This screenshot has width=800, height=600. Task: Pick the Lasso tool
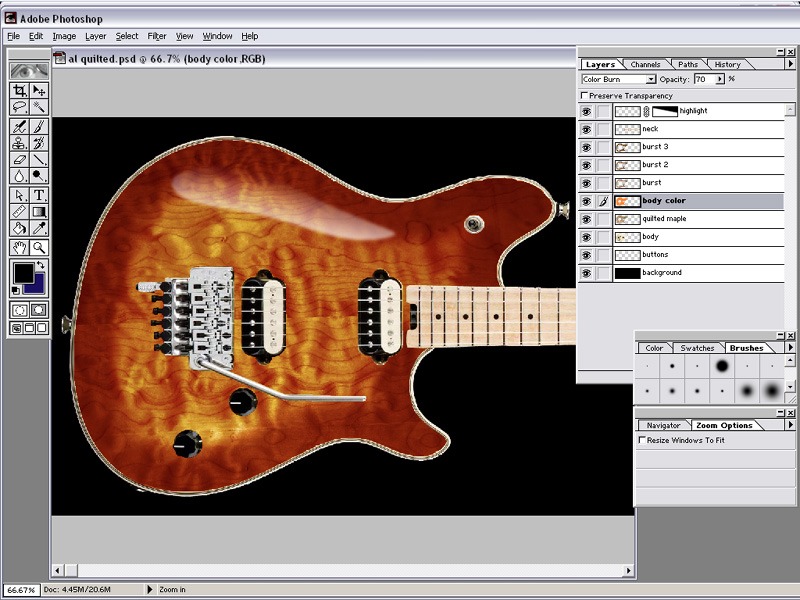coord(19,107)
